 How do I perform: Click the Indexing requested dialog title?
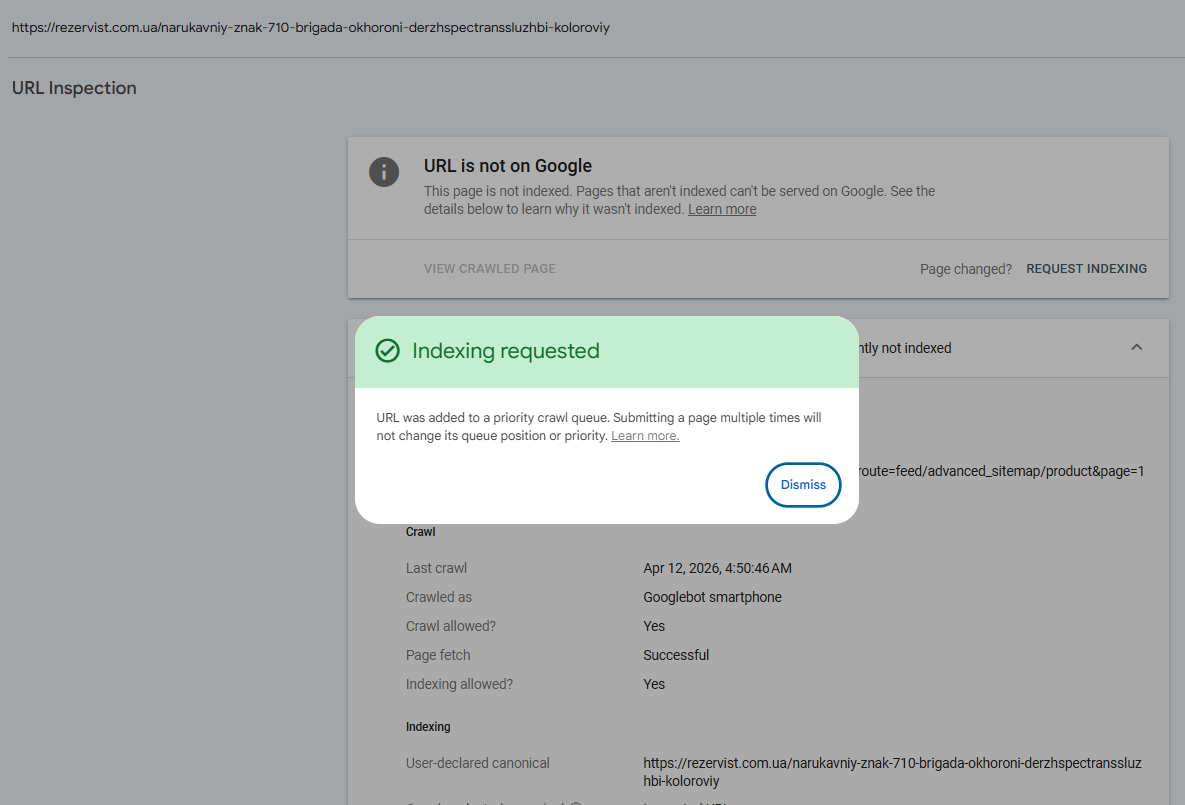(x=506, y=351)
